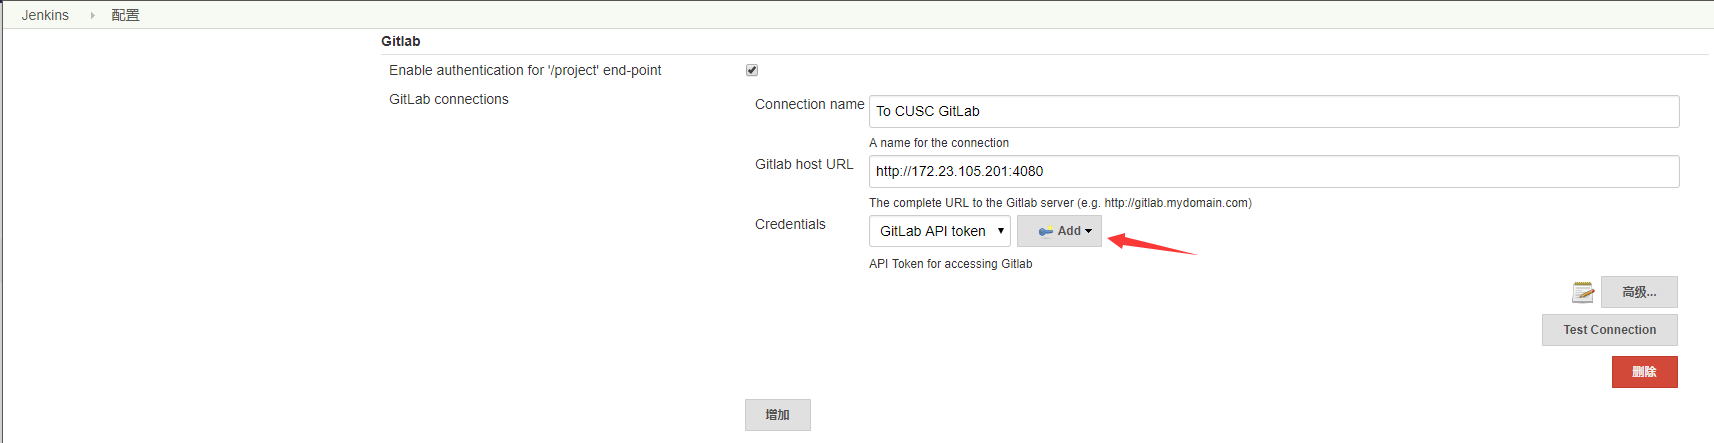This screenshot has width=1714, height=443.
Task: Focus the Connection name field
Action: click(x=1274, y=111)
